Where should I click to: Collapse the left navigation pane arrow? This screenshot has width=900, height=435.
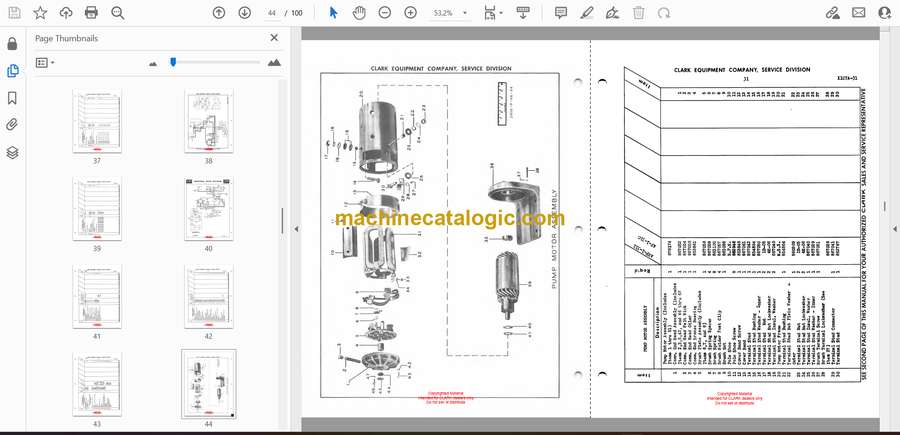click(296, 229)
